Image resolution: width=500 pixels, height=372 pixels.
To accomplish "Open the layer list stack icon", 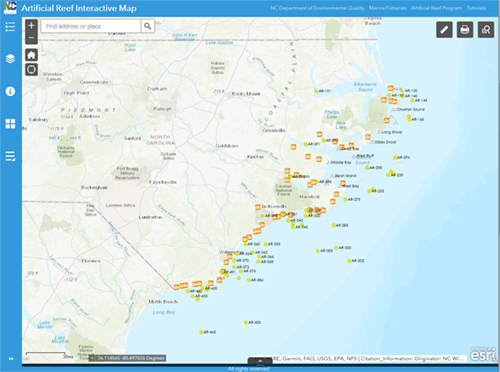I will click(10, 59).
